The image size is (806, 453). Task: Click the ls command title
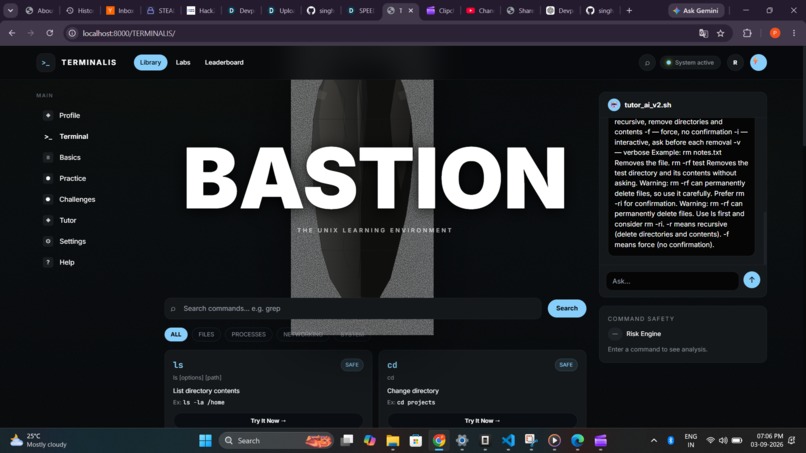pos(178,365)
